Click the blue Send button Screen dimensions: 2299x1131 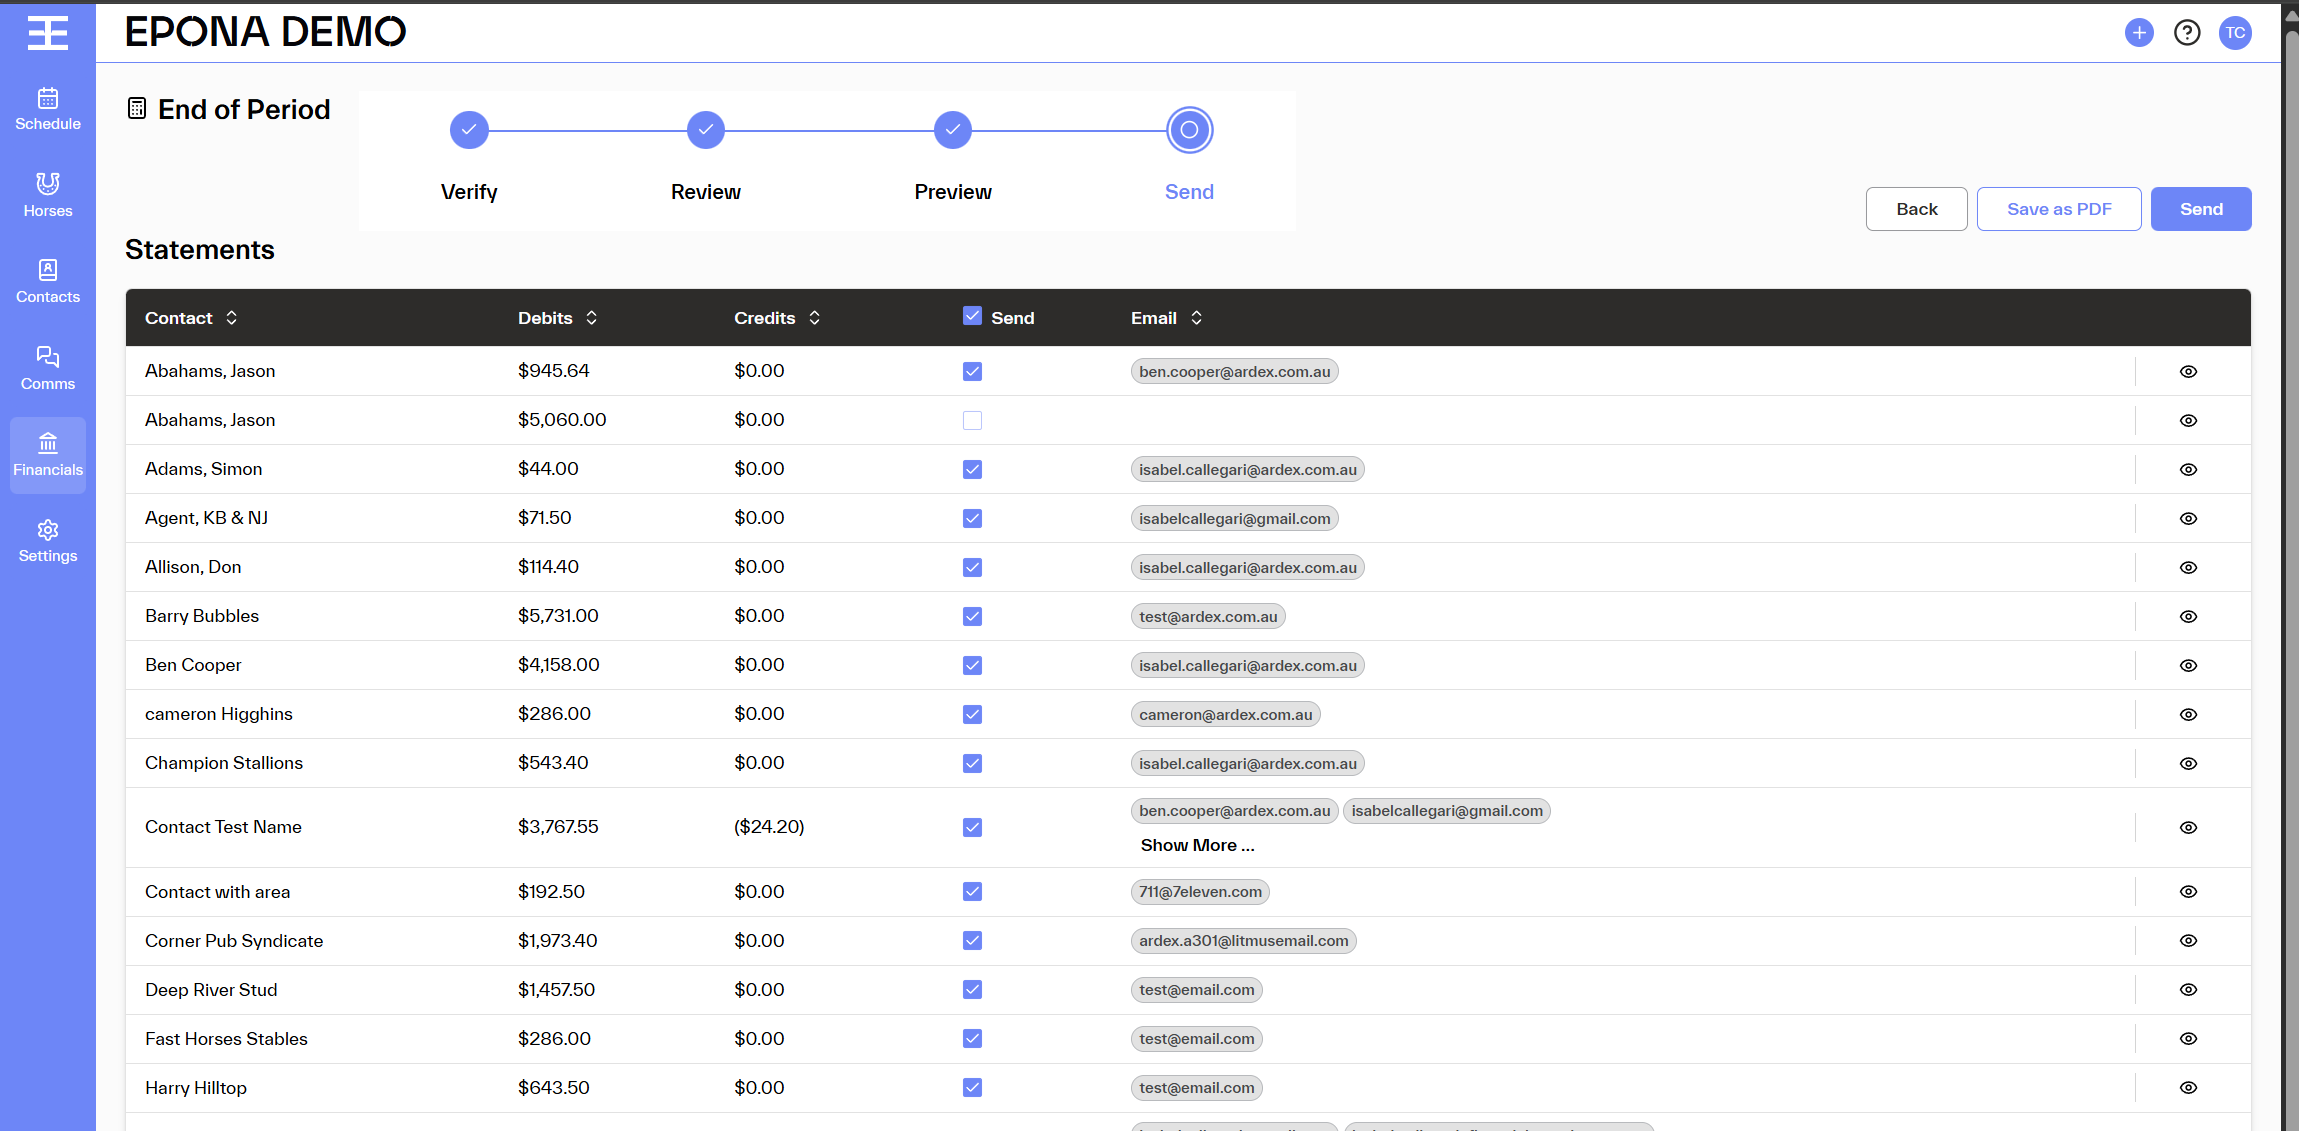[2200, 209]
